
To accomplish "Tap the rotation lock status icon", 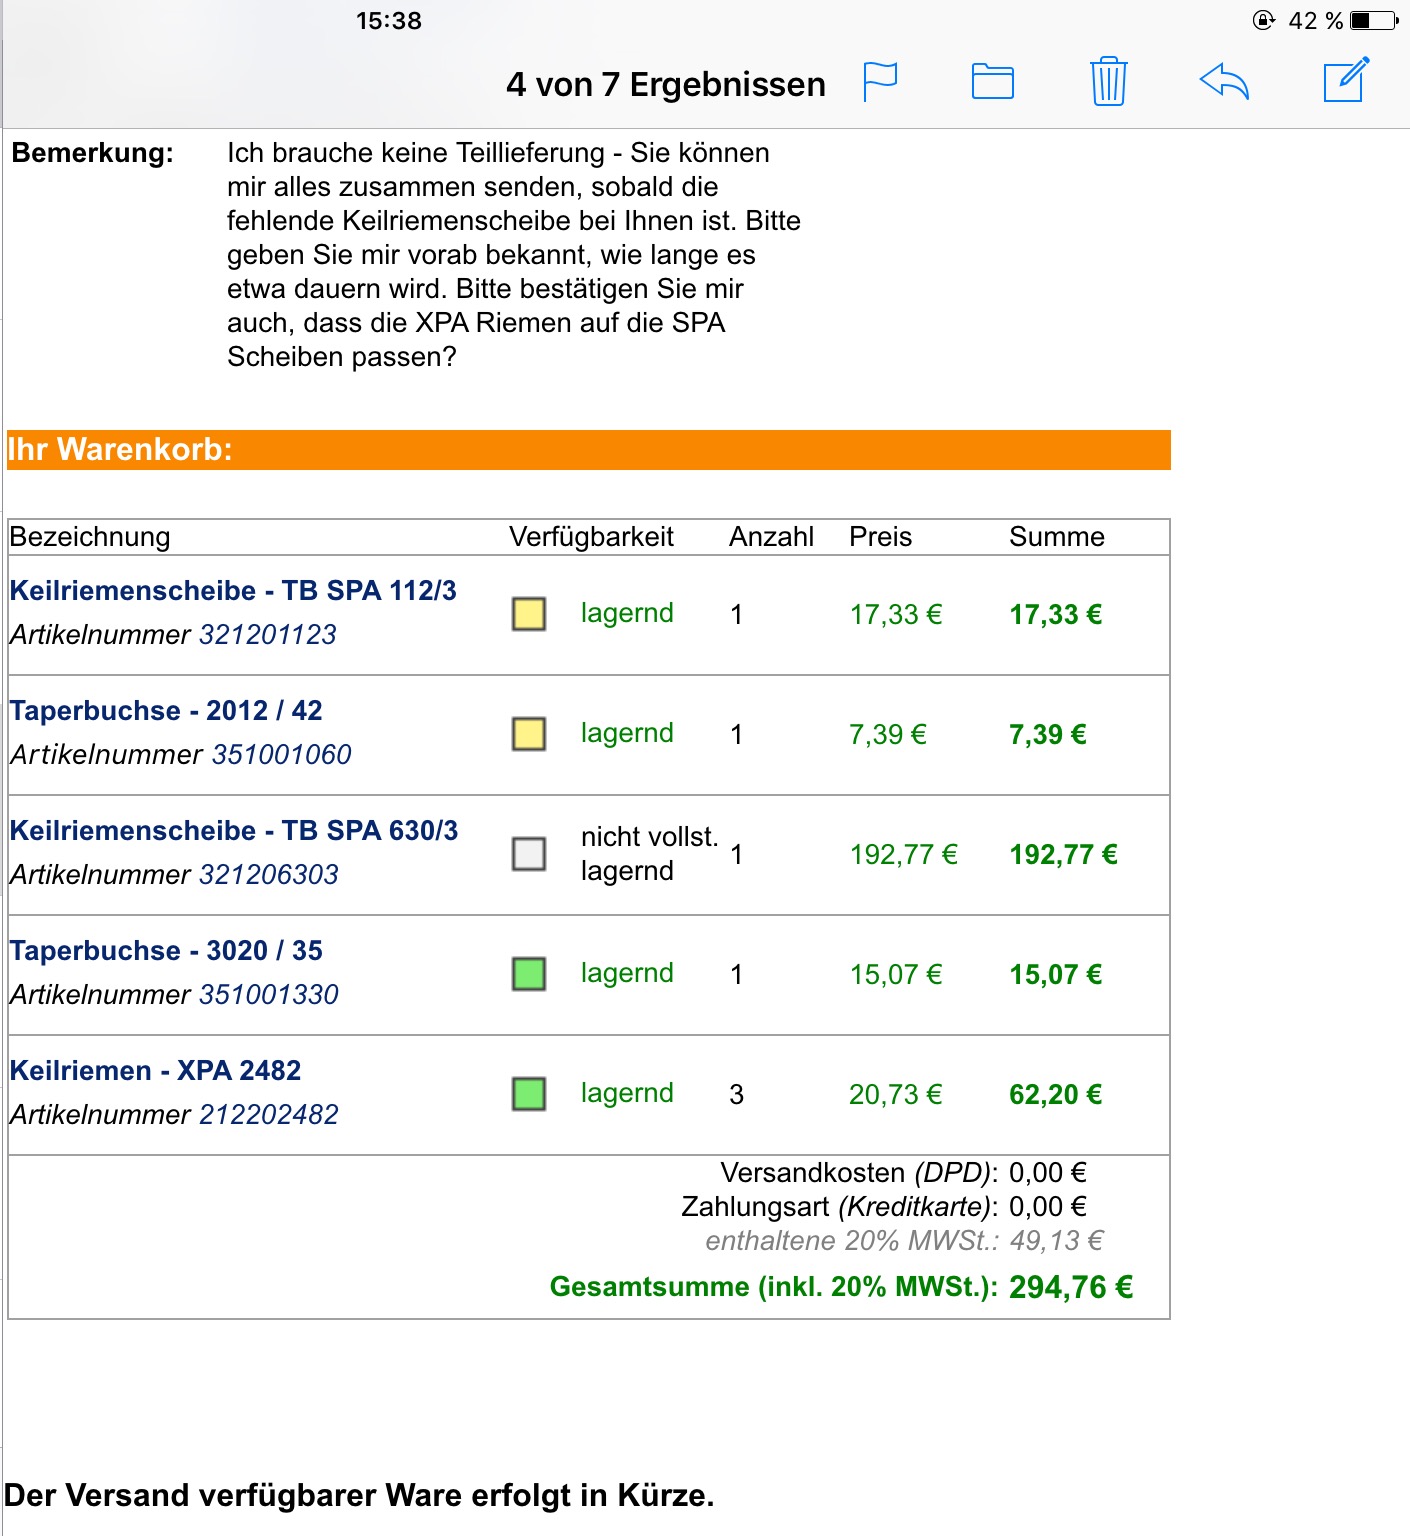I will pyautogui.click(x=1264, y=21).
